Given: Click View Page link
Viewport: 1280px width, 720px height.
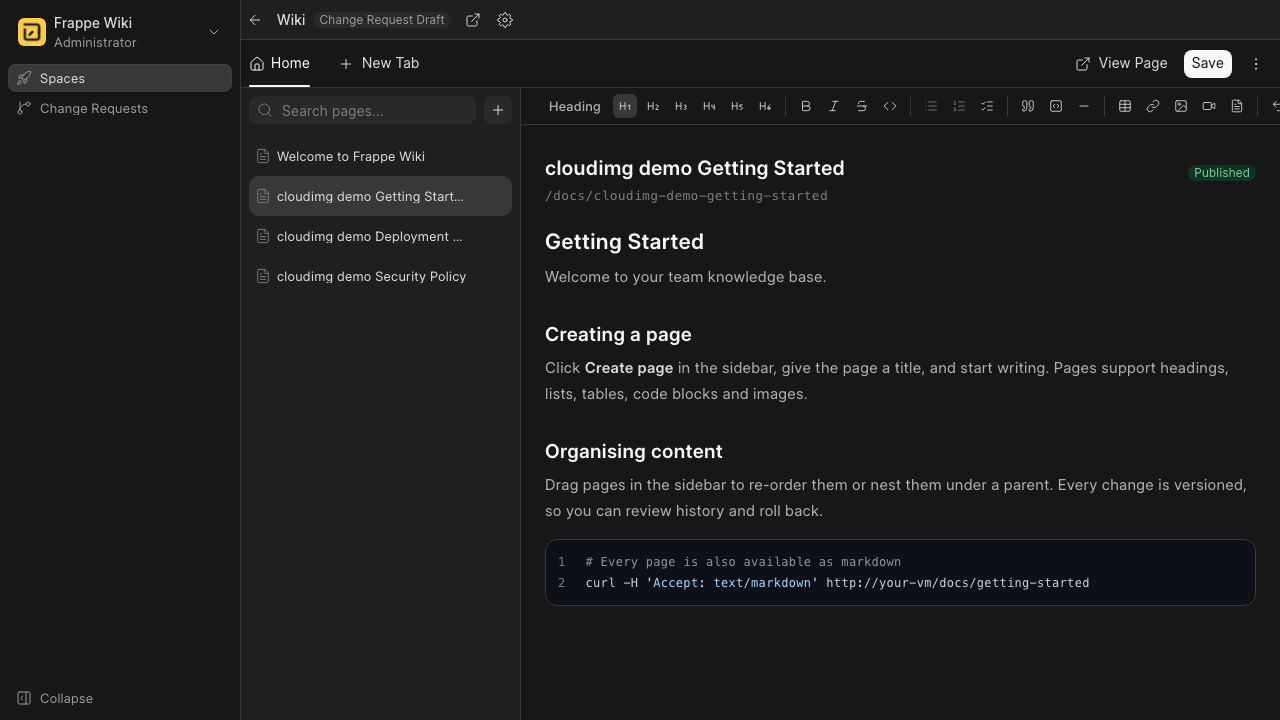Looking at the screenshot, I should pos(1121,63).
